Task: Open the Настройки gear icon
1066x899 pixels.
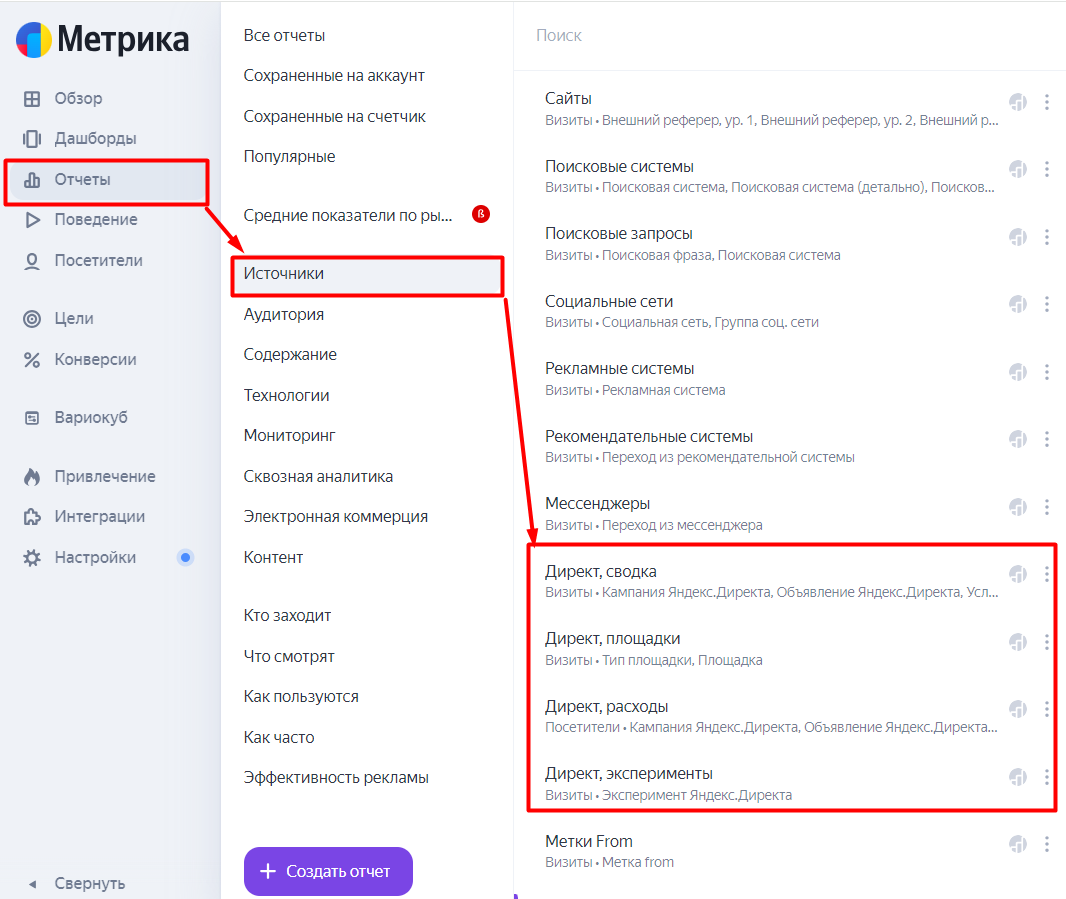Action: [31, 558]
